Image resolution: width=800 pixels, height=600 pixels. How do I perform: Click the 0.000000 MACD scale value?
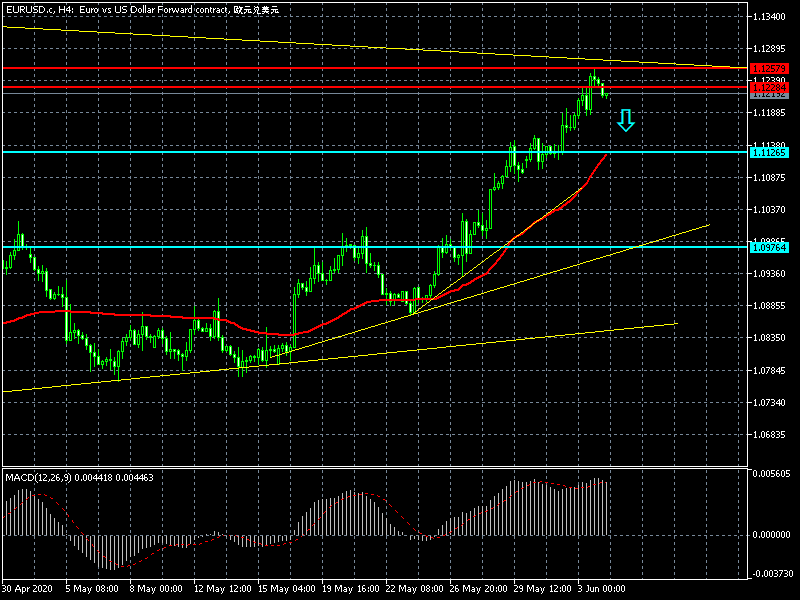(771, 535)
